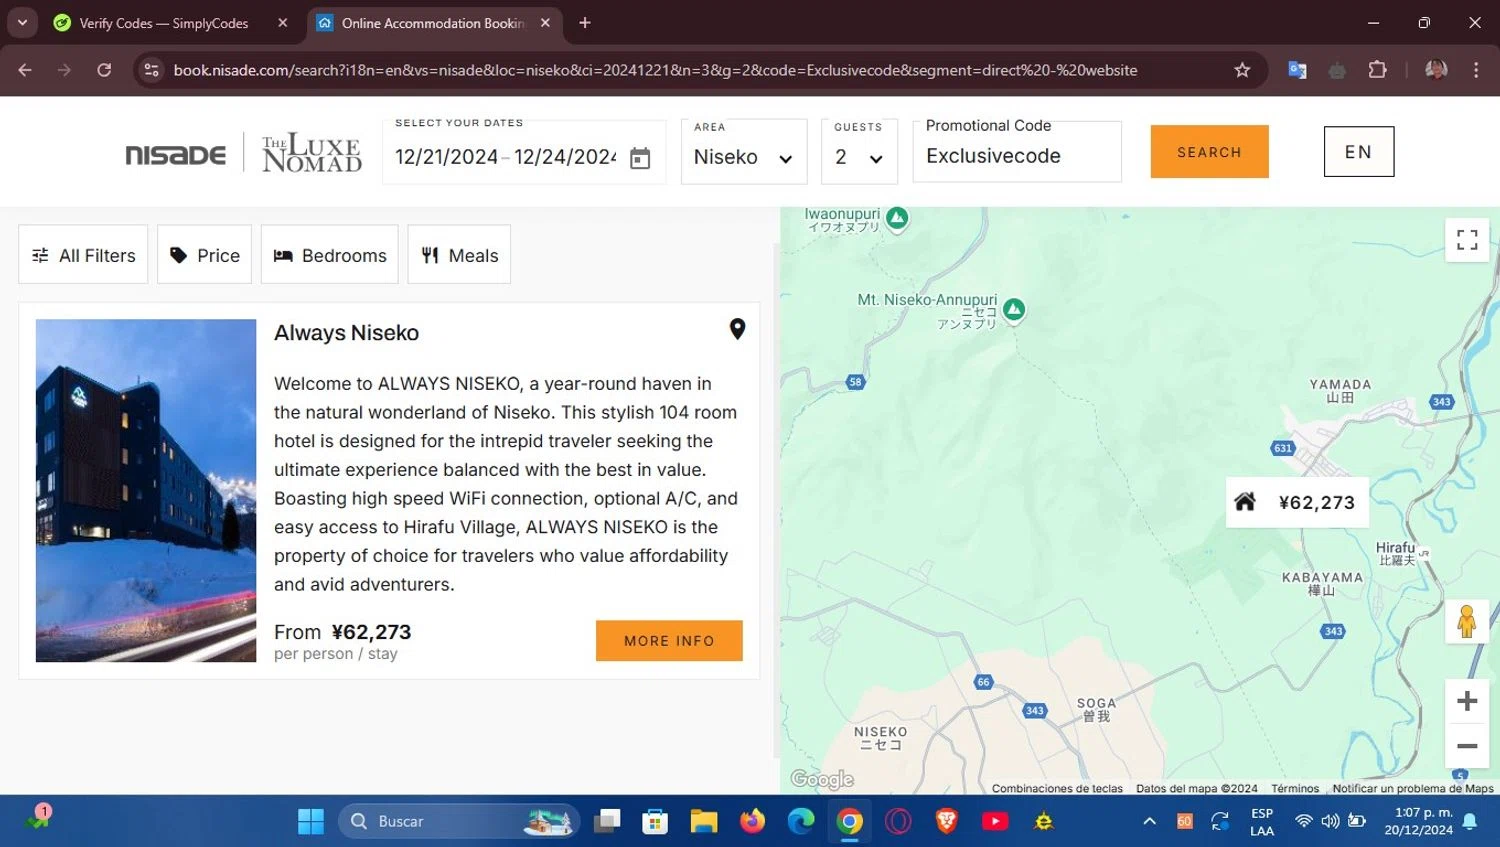Screen dimensions: 1500x847
Task: Close the Verify Codes — SimplyCodes tab
Action: (x=283, y=22)
